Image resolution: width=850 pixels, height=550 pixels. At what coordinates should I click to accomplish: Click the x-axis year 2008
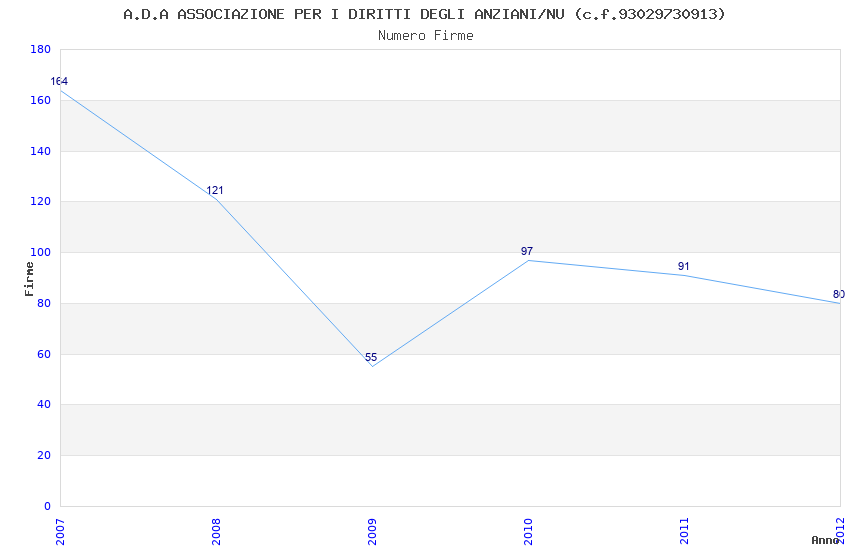pyautogui.click(x=216, y=532)
